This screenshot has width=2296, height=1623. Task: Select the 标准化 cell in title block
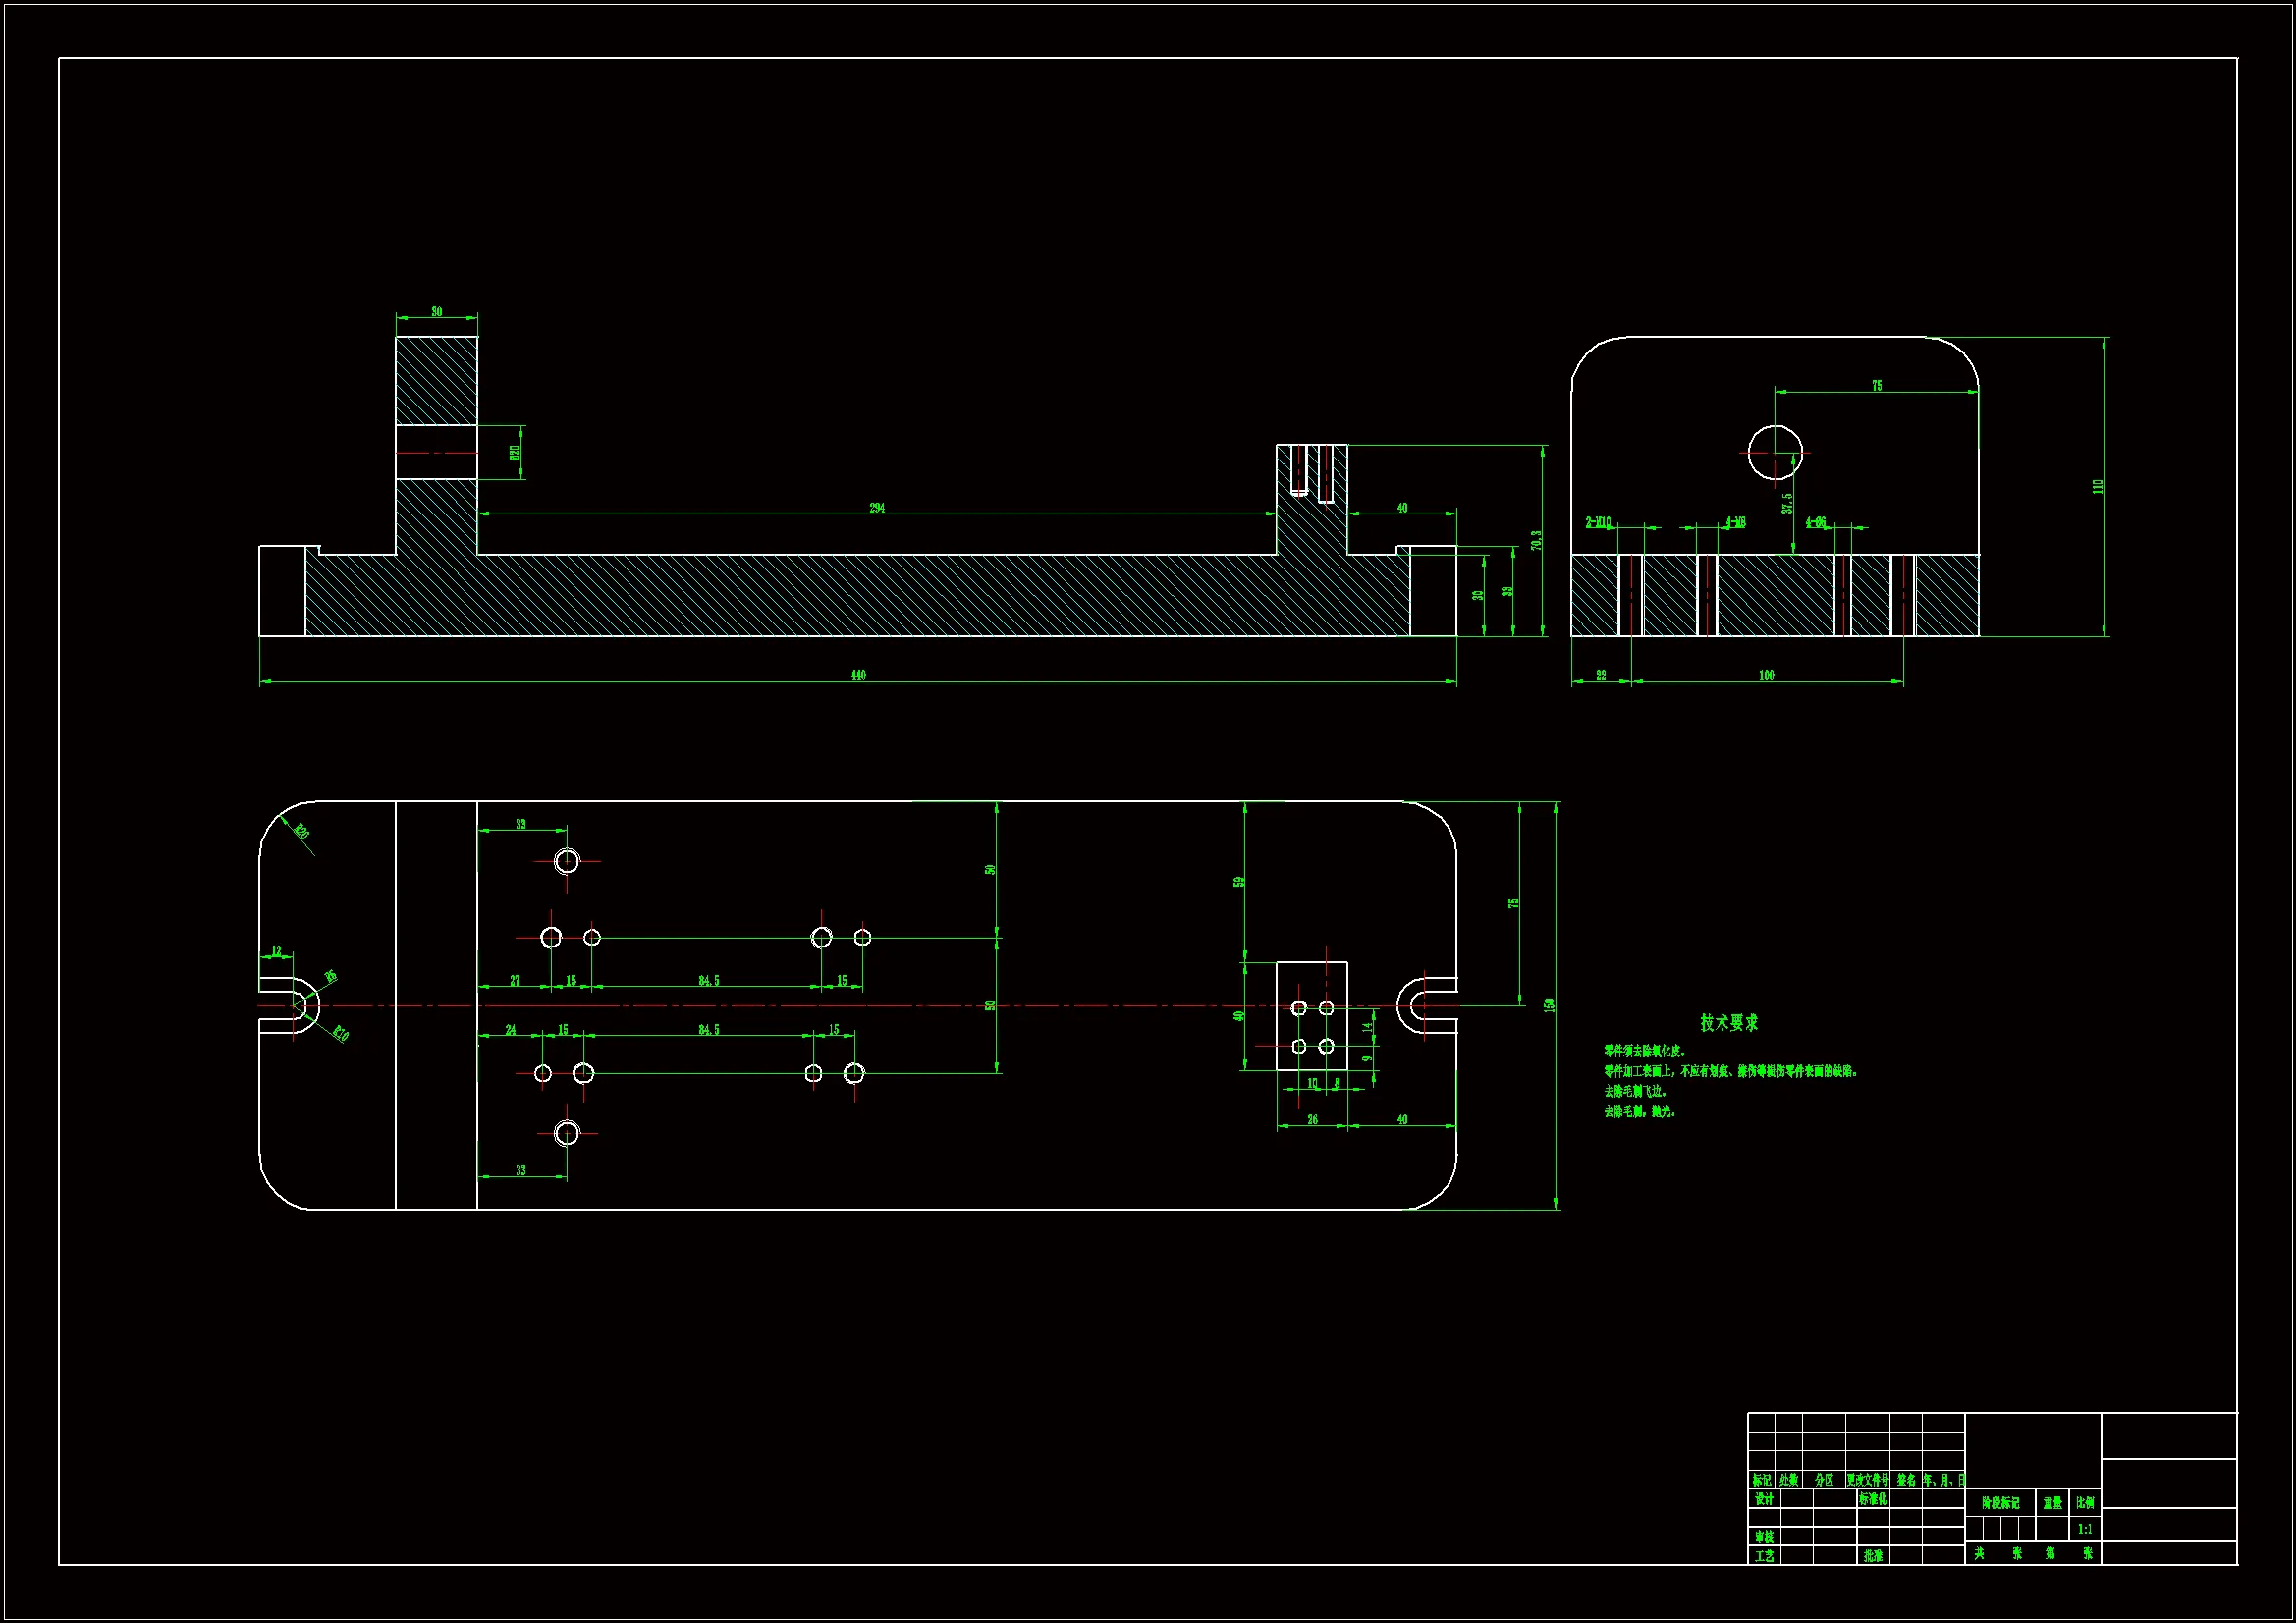(x=1873, y=1499)
